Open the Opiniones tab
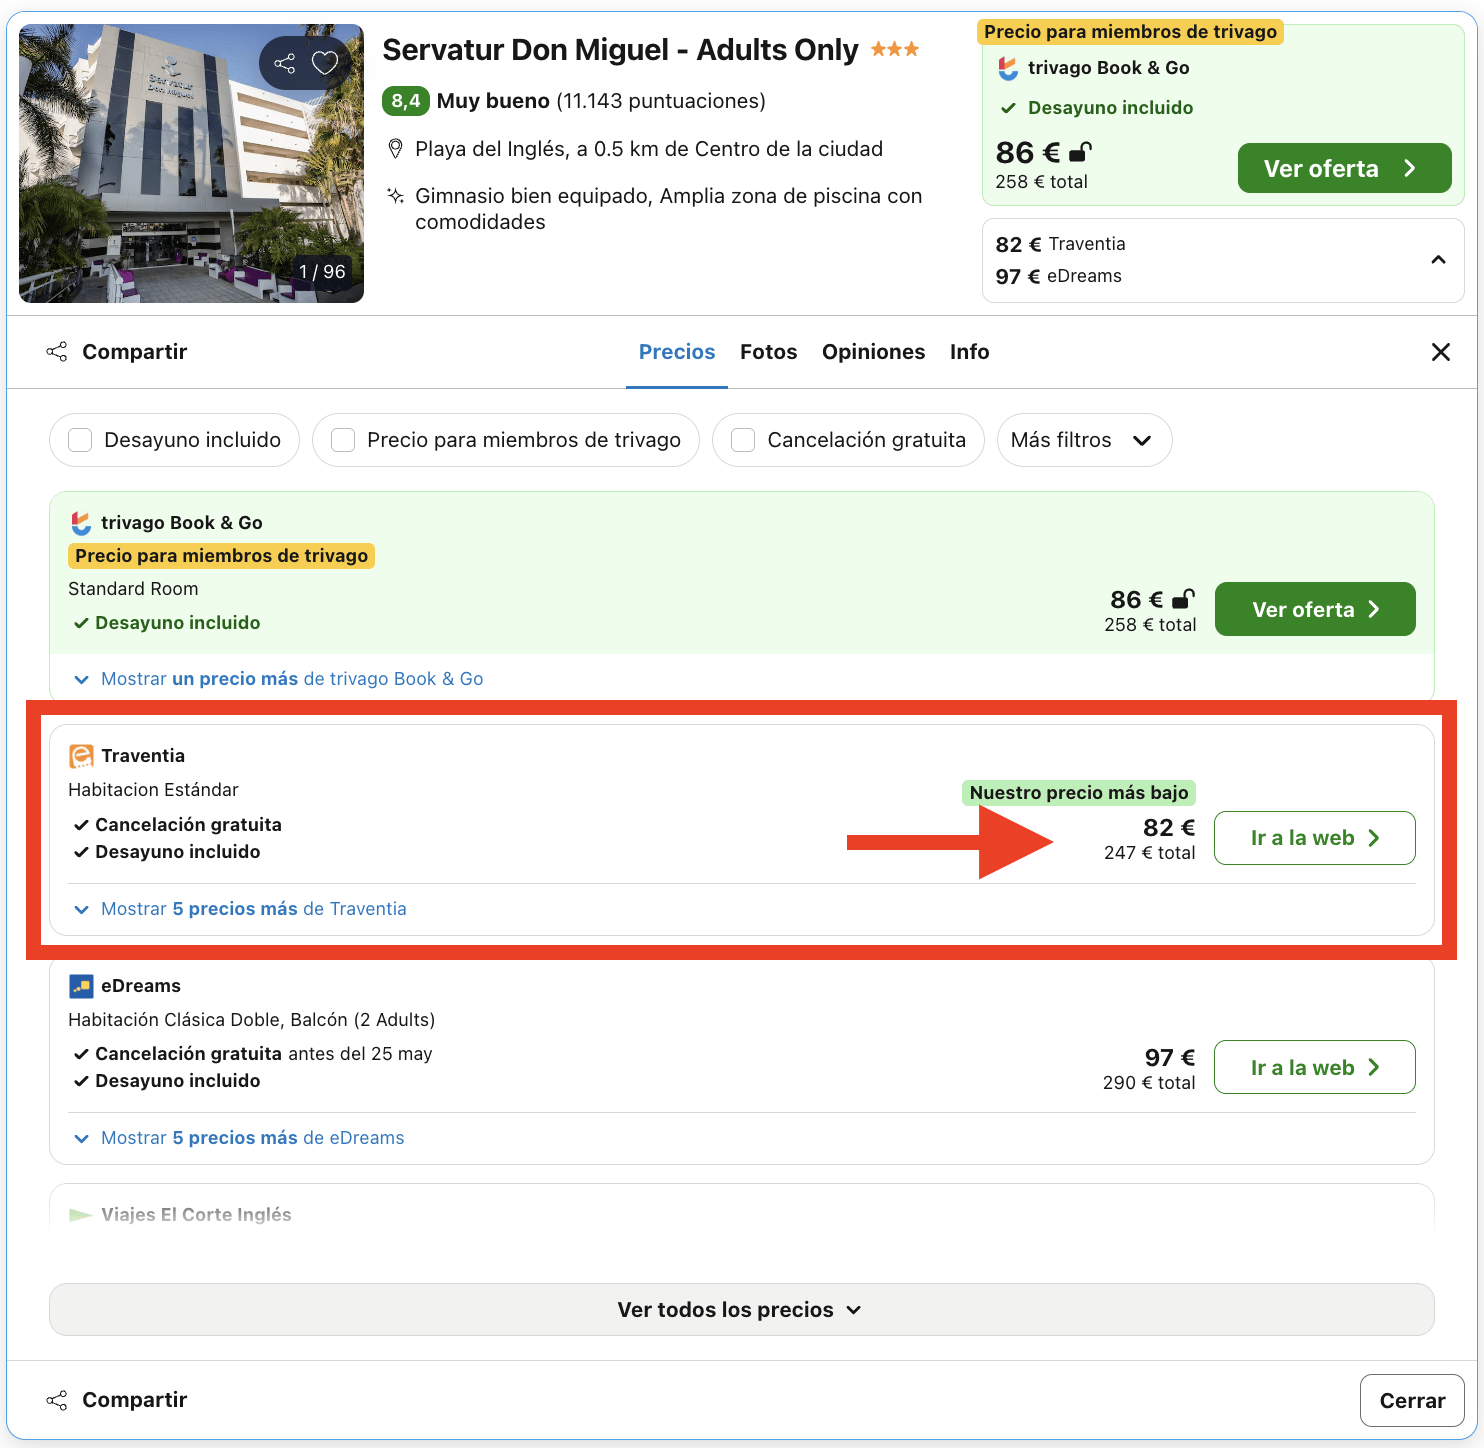The width and height of the screenshot is (1484, 1448). coord(873,352)
